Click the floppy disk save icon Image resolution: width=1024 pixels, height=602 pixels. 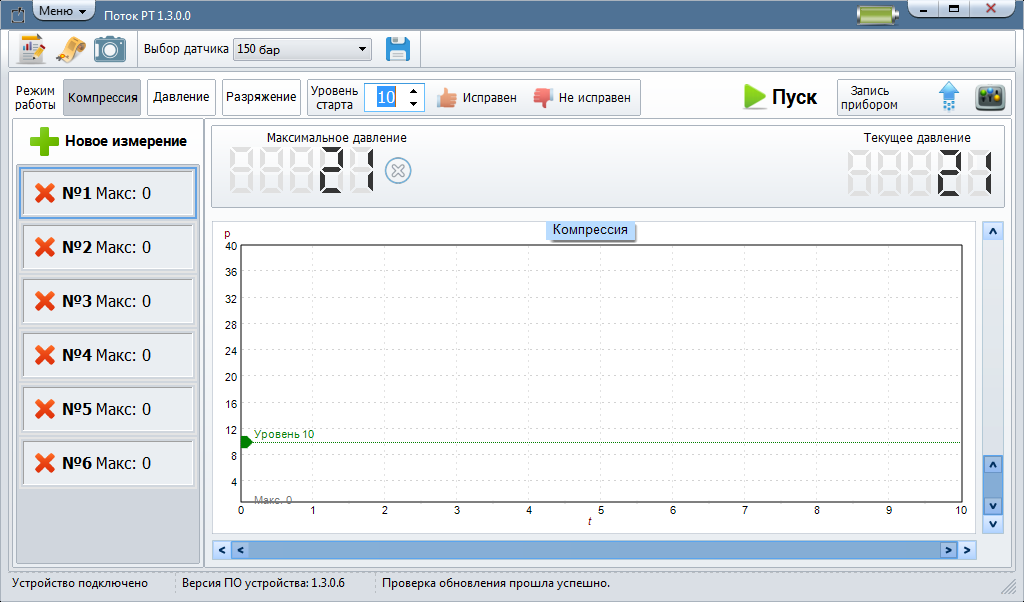click(398, 49)
